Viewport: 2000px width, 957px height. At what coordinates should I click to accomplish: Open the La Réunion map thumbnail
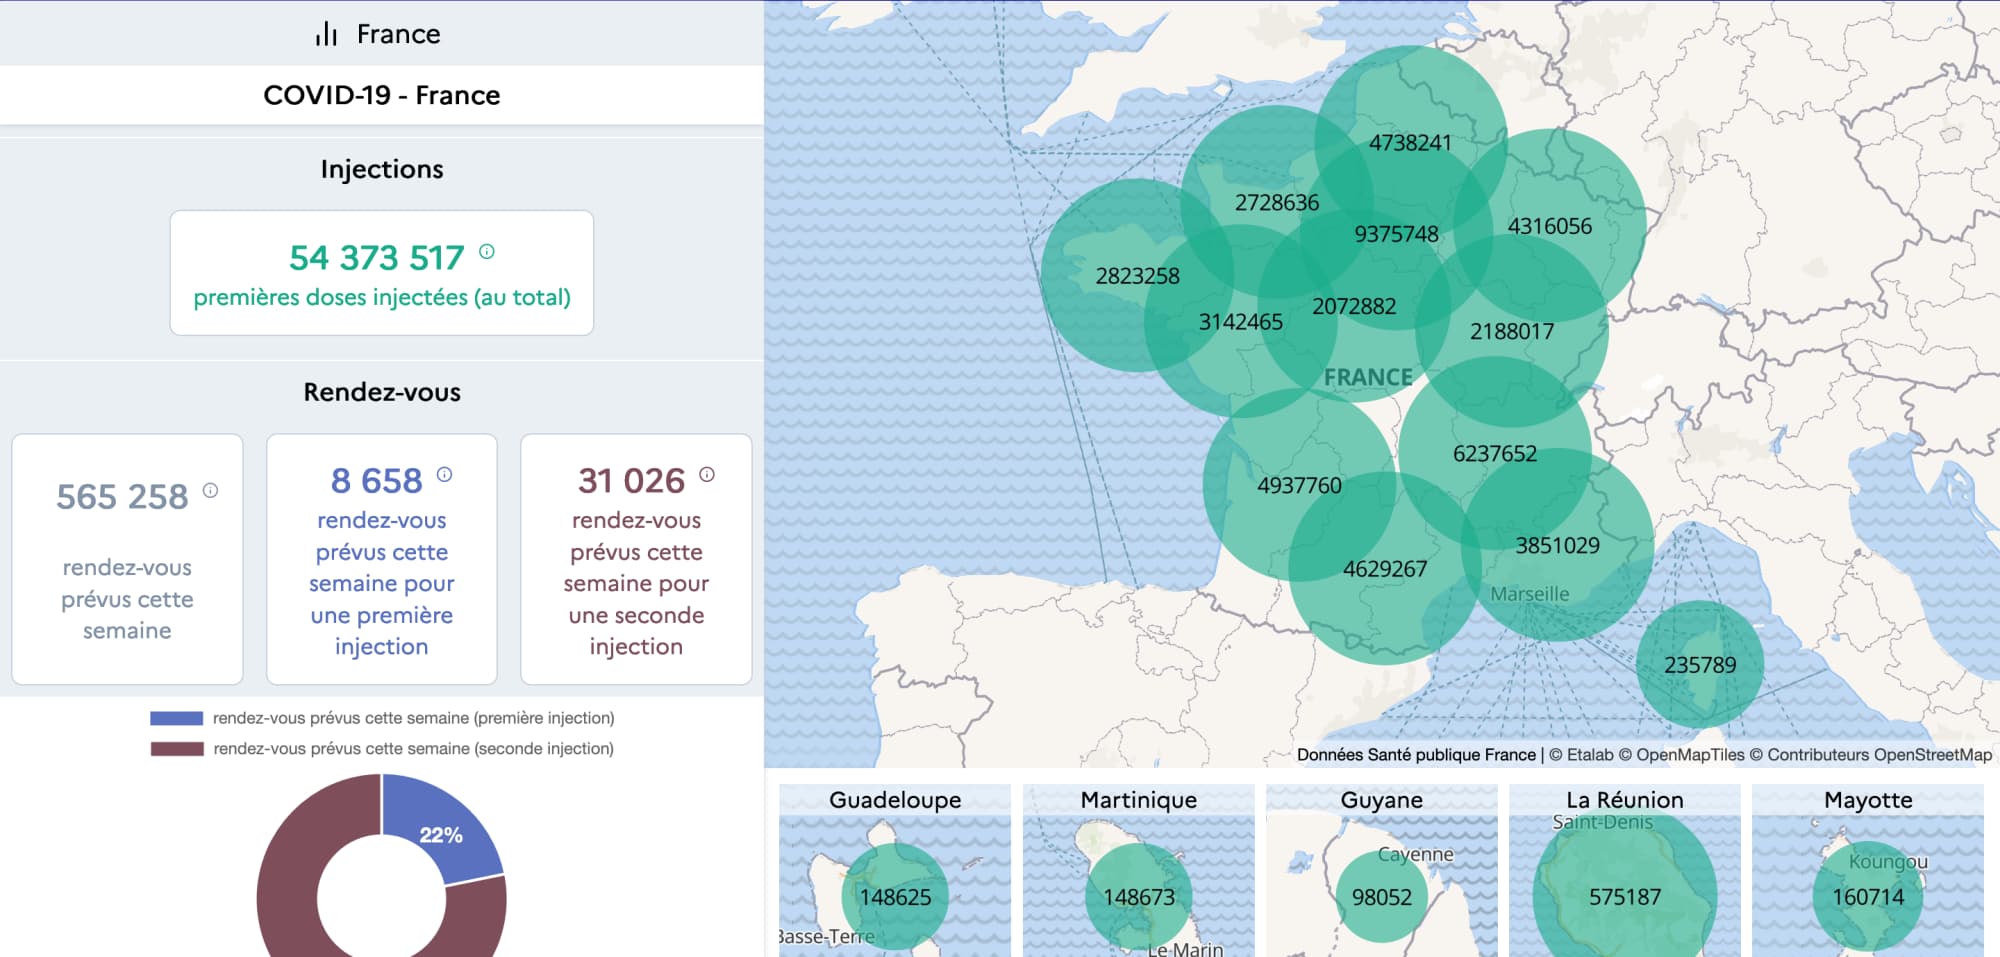[x=1624, y=870]
